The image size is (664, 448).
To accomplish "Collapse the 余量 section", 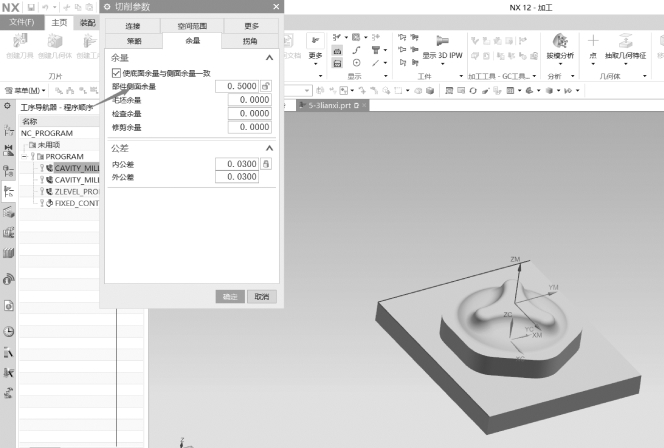I will [x=268, y=58].
